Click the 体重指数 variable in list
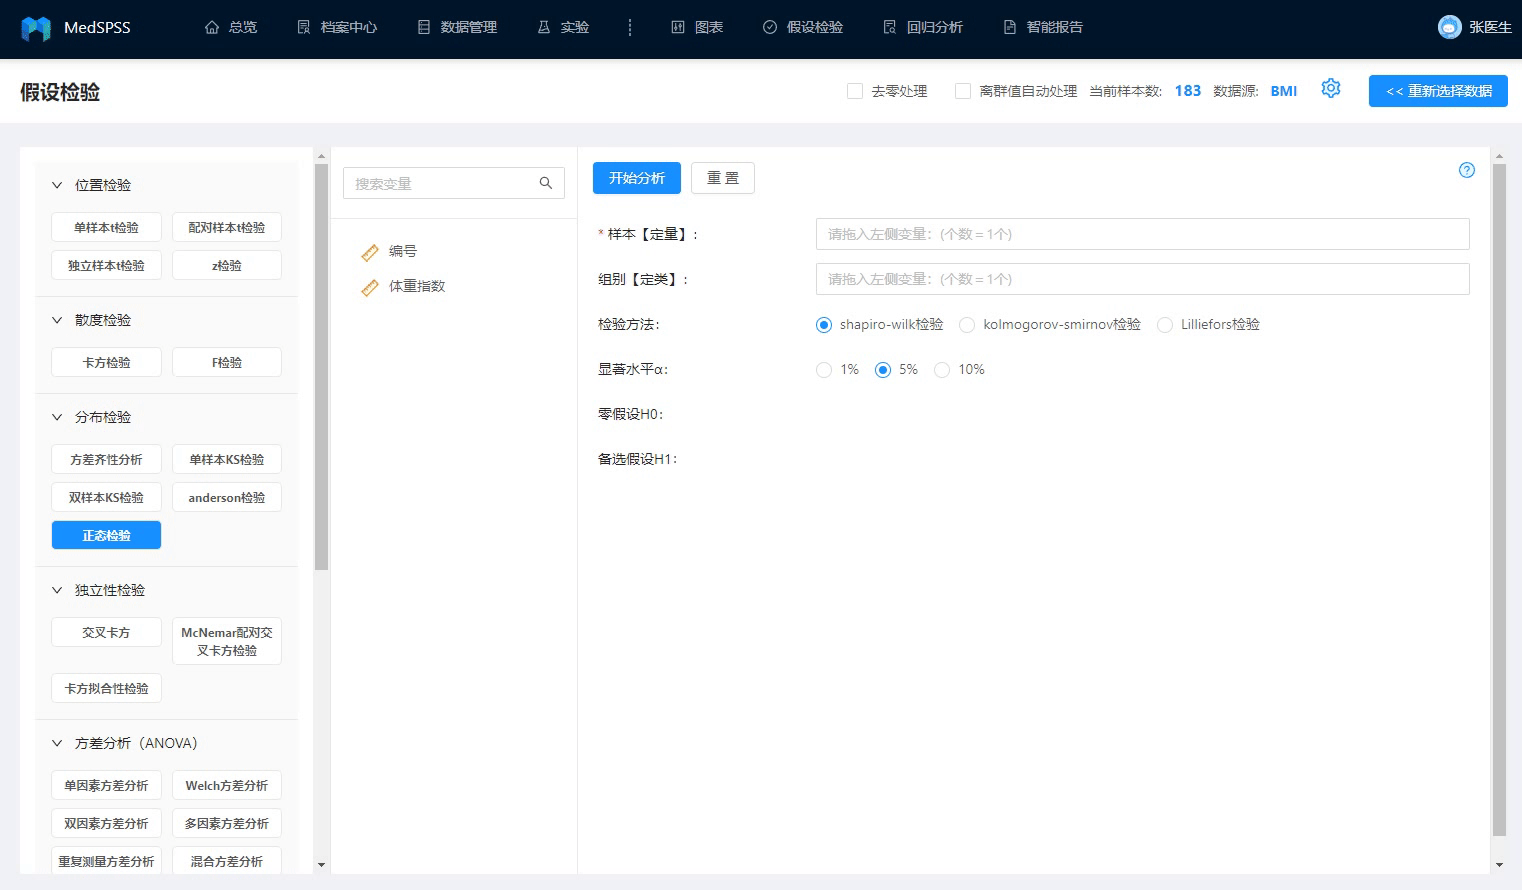 click(x=417, y=287)
